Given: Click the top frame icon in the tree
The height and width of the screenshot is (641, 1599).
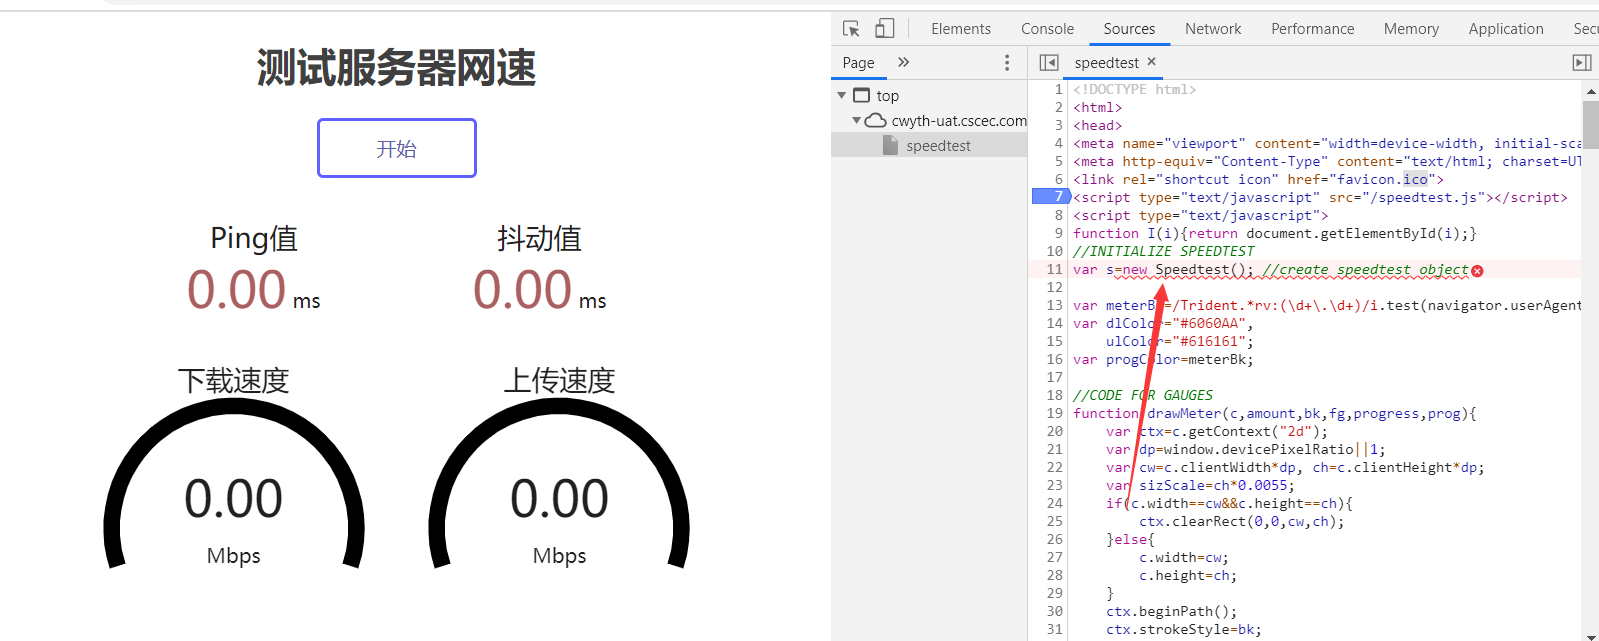Looking at the screenshot, I should (861, 95).
